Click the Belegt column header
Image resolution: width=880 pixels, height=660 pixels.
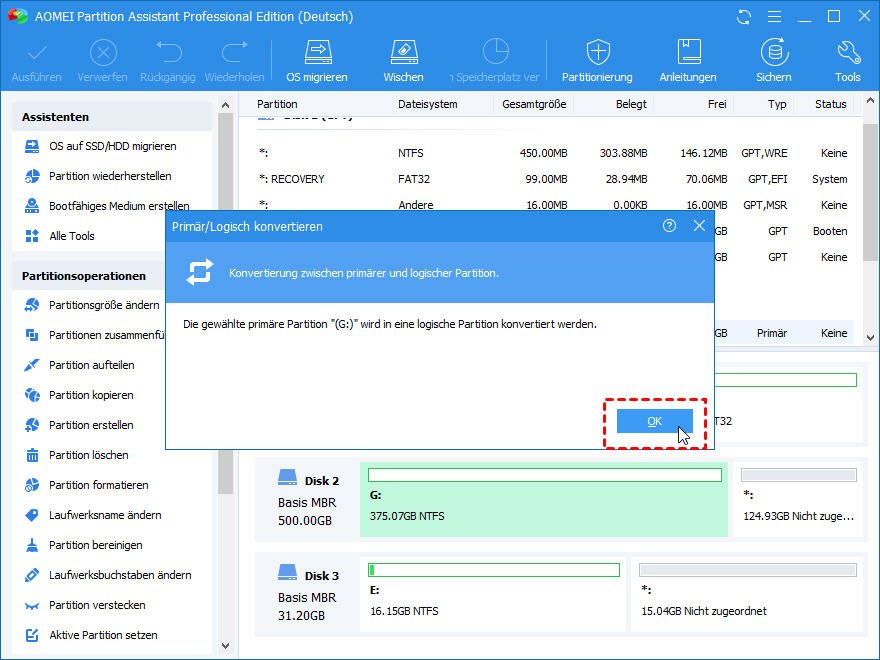pos(631,104)
